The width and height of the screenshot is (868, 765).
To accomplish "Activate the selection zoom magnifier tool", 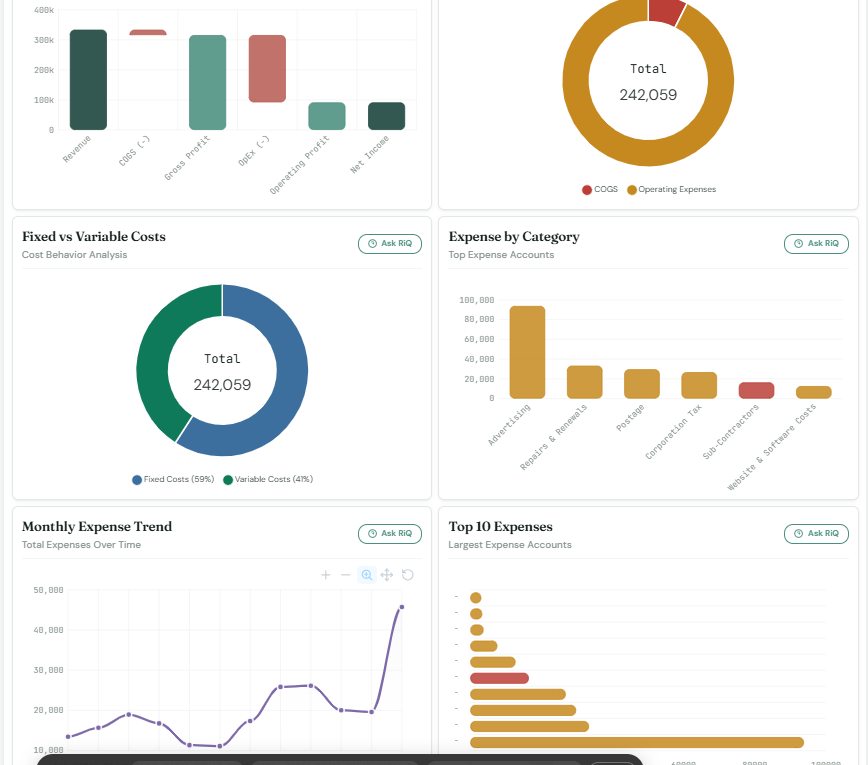I will coord(366,575).
